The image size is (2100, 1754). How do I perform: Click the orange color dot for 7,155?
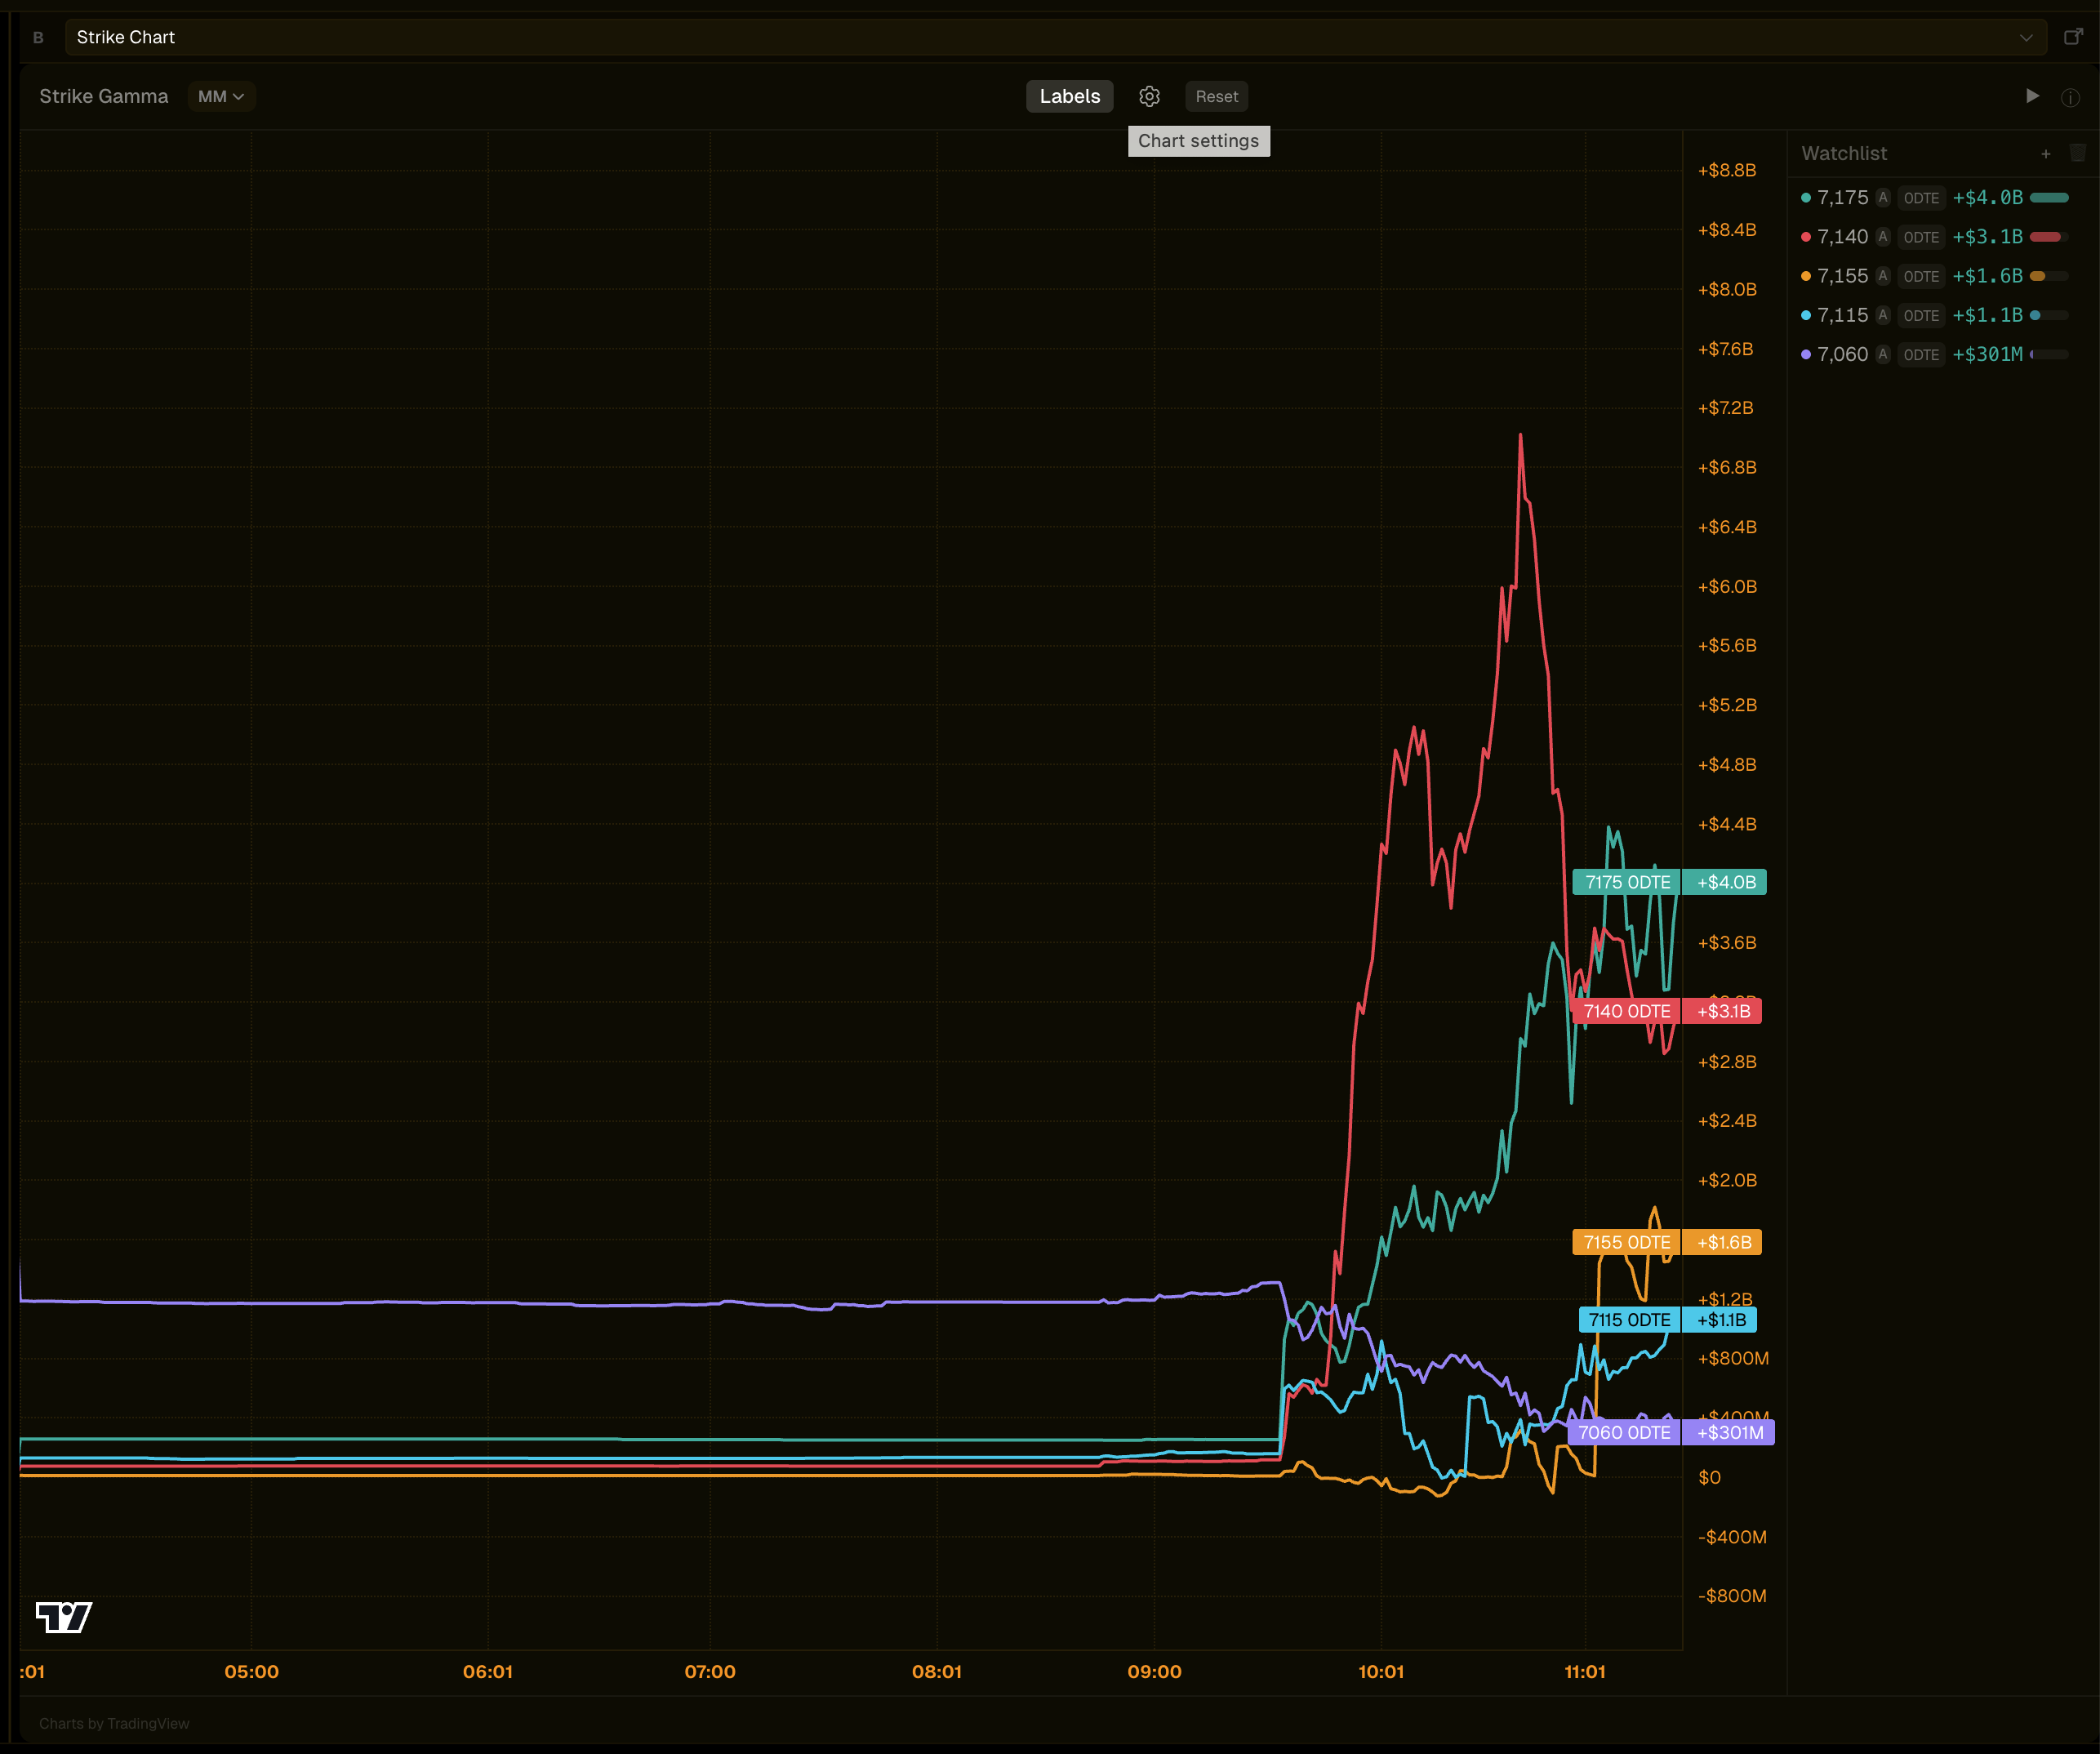[1806, 276]
